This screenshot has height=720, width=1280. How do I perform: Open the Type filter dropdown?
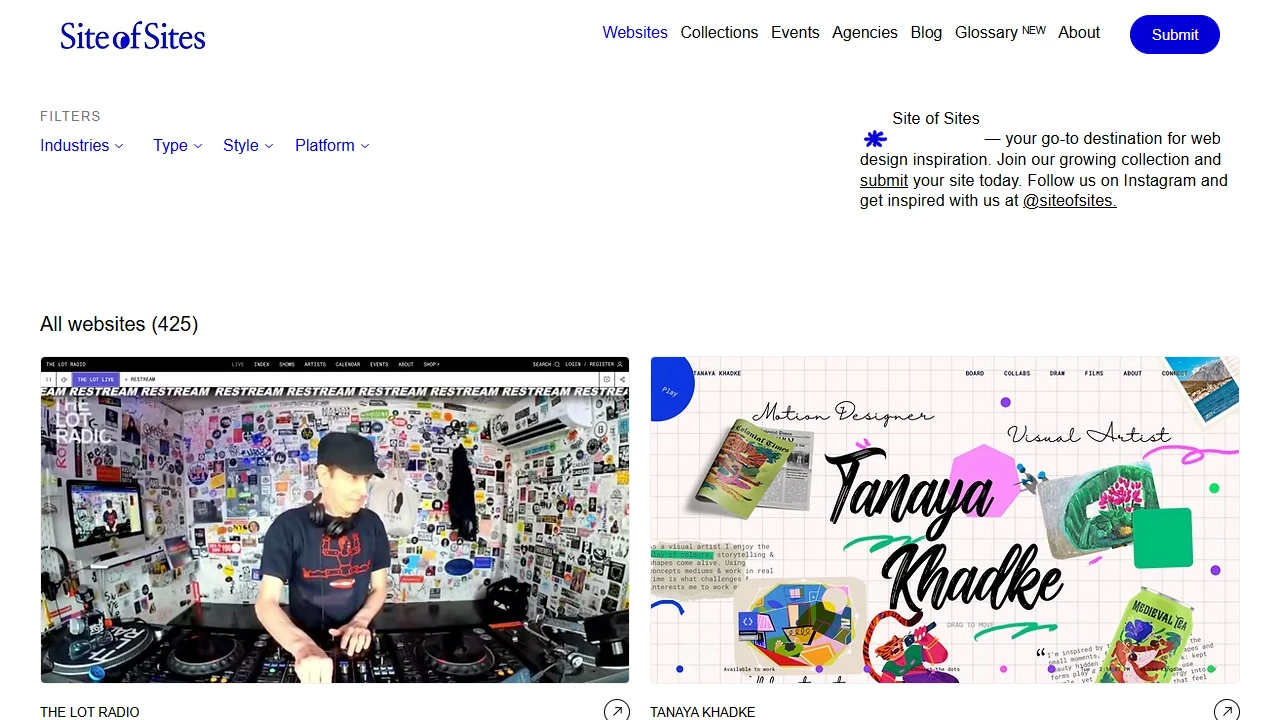177,145
